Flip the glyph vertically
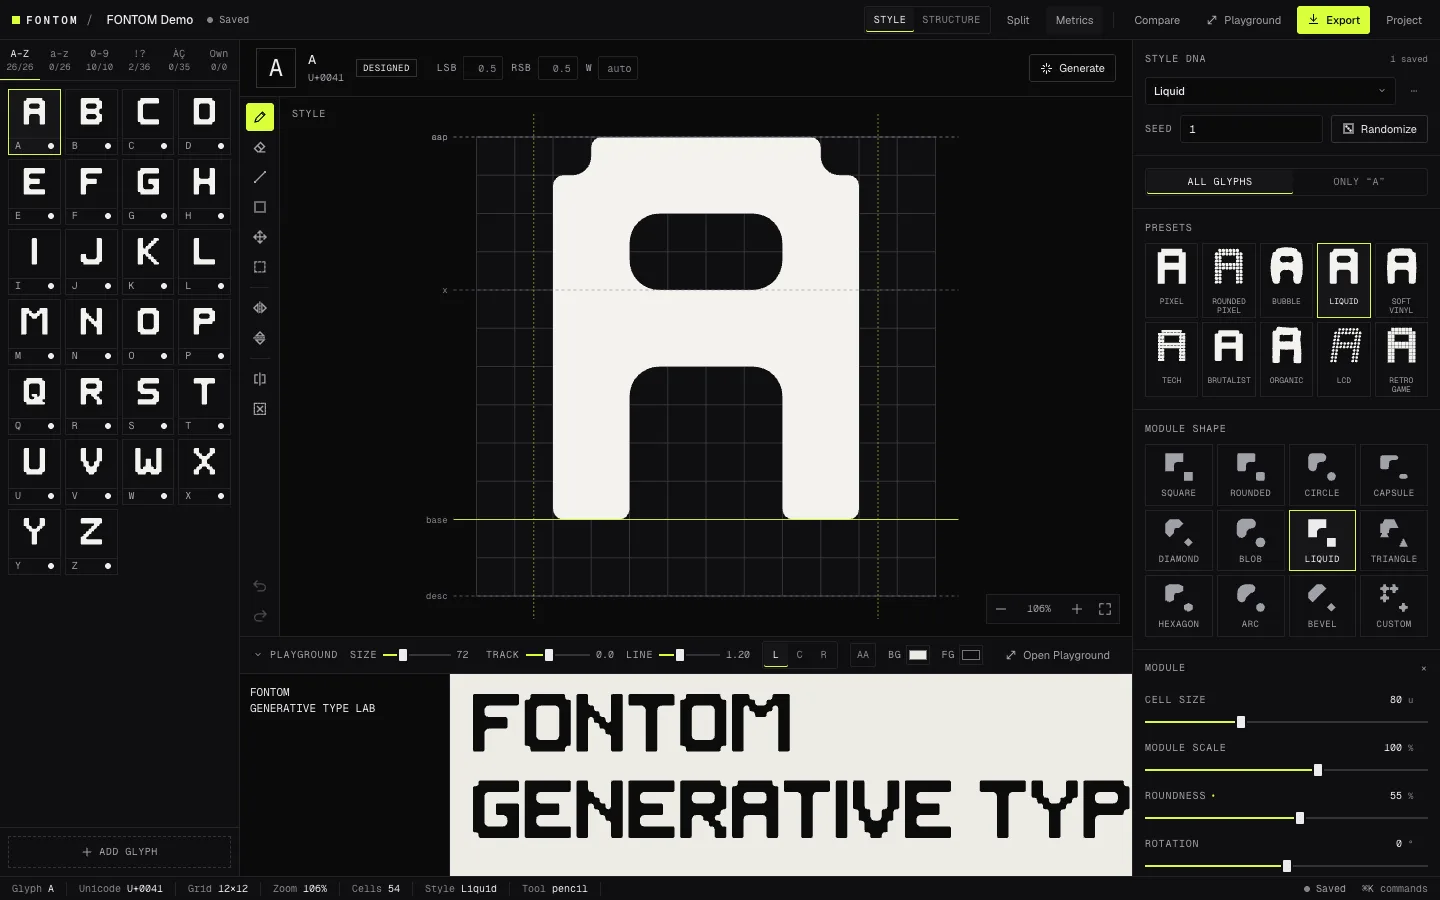 click(x=260, y=338)
